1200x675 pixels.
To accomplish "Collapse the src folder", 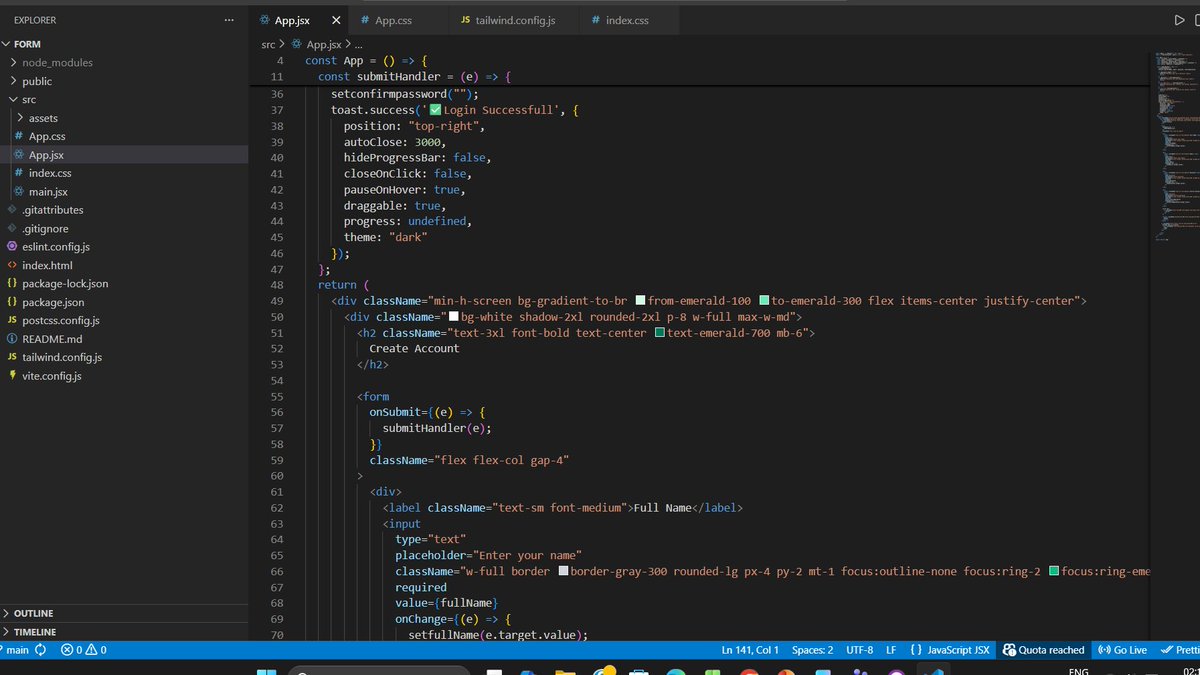I will tap(29, 100).
